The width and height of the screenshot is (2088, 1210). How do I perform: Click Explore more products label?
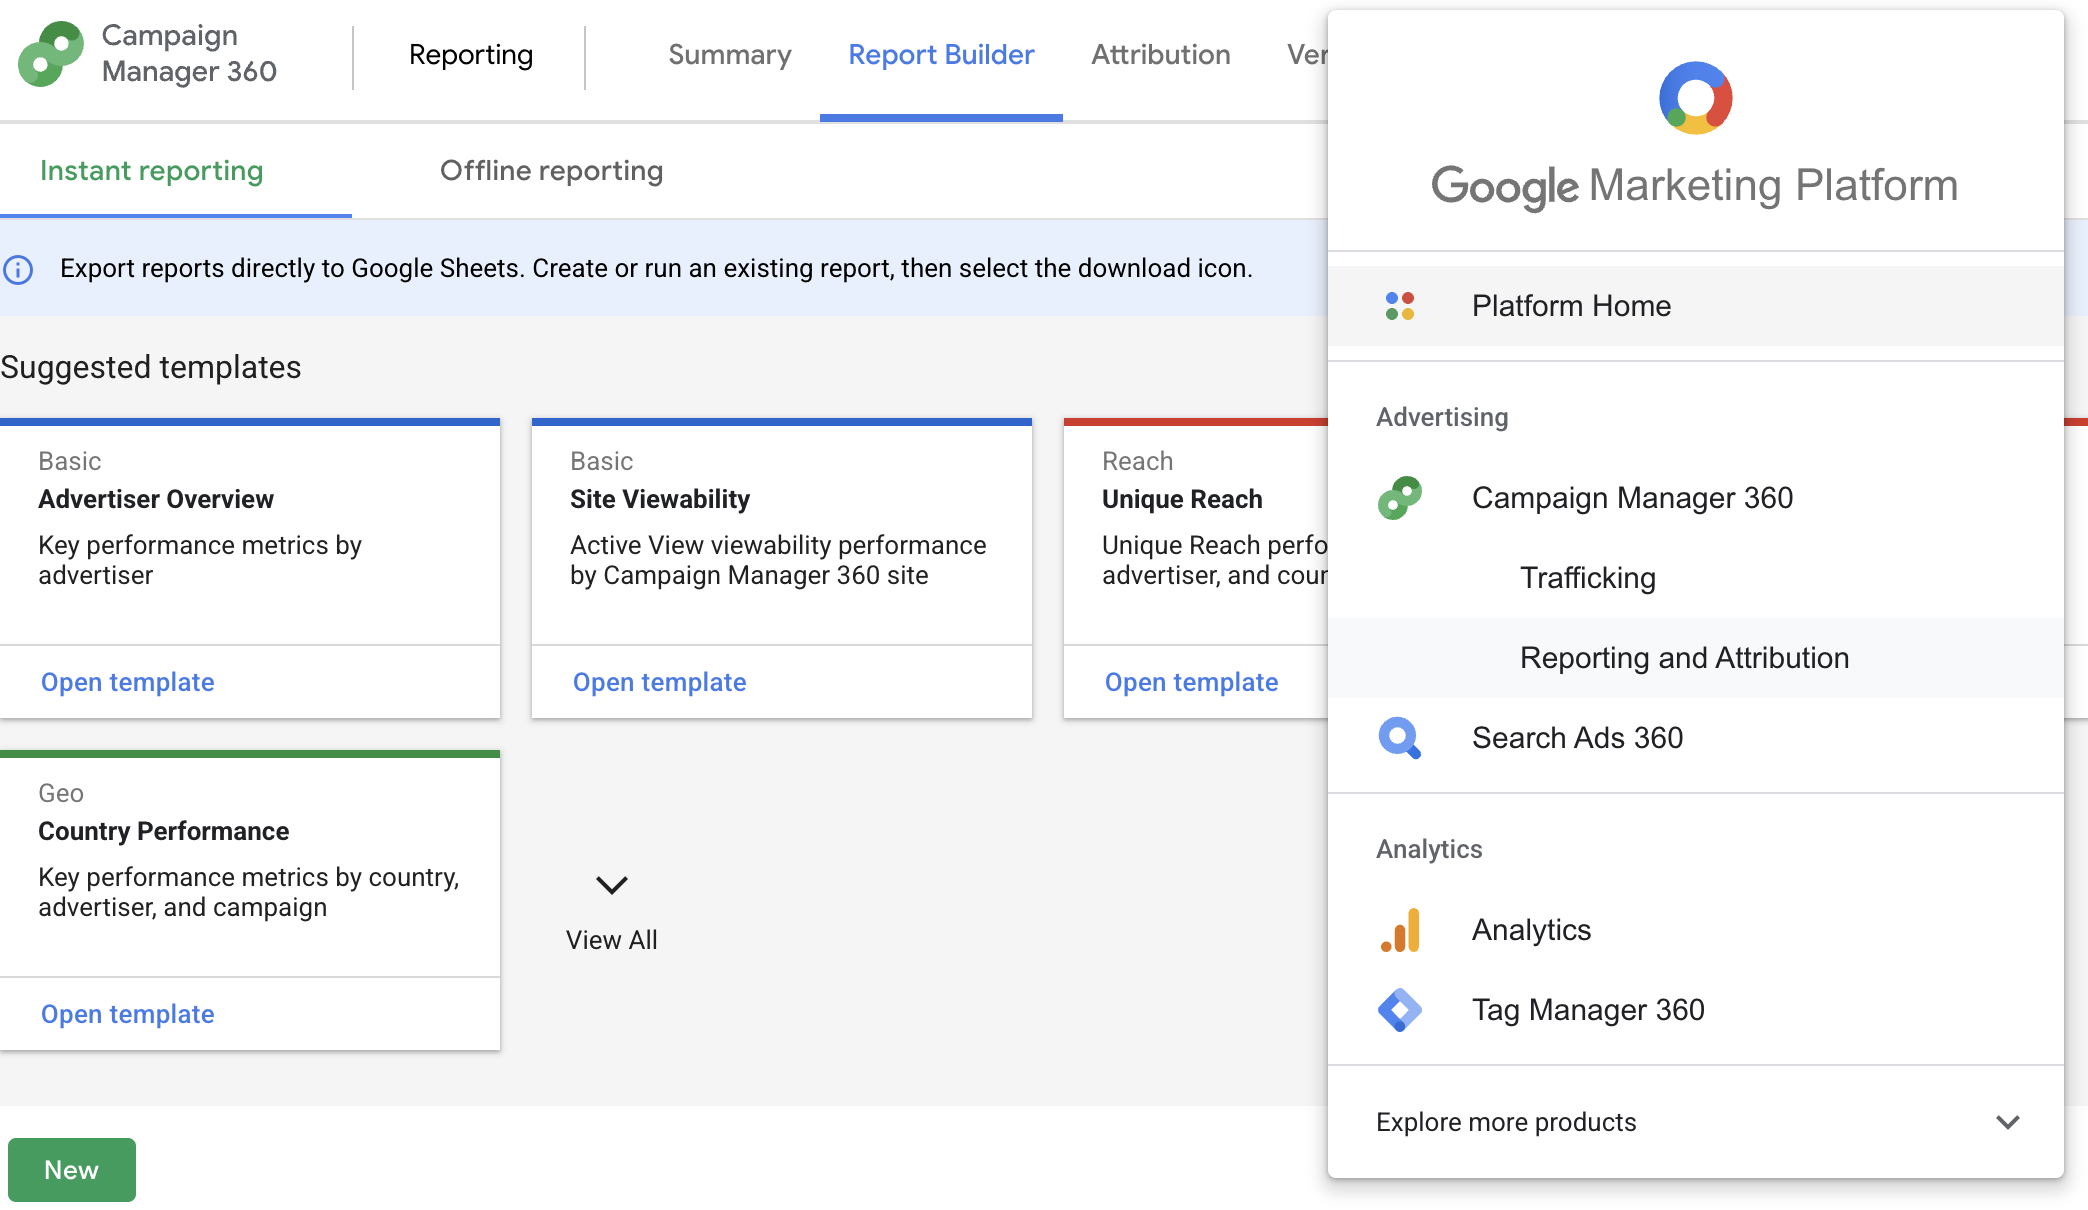click(x=1506, y=1122)
